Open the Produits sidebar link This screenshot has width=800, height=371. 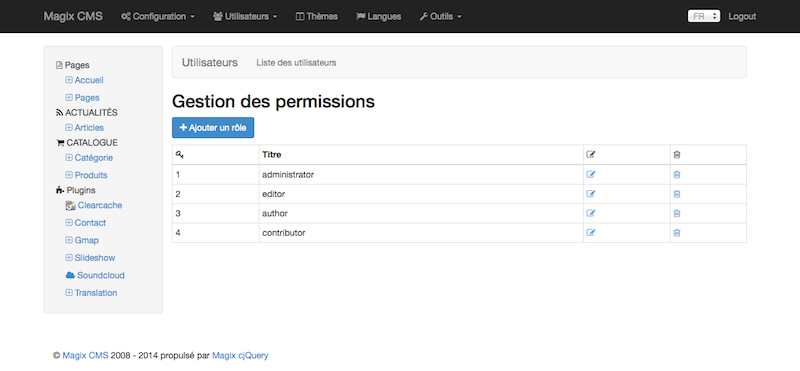[91, 175]
